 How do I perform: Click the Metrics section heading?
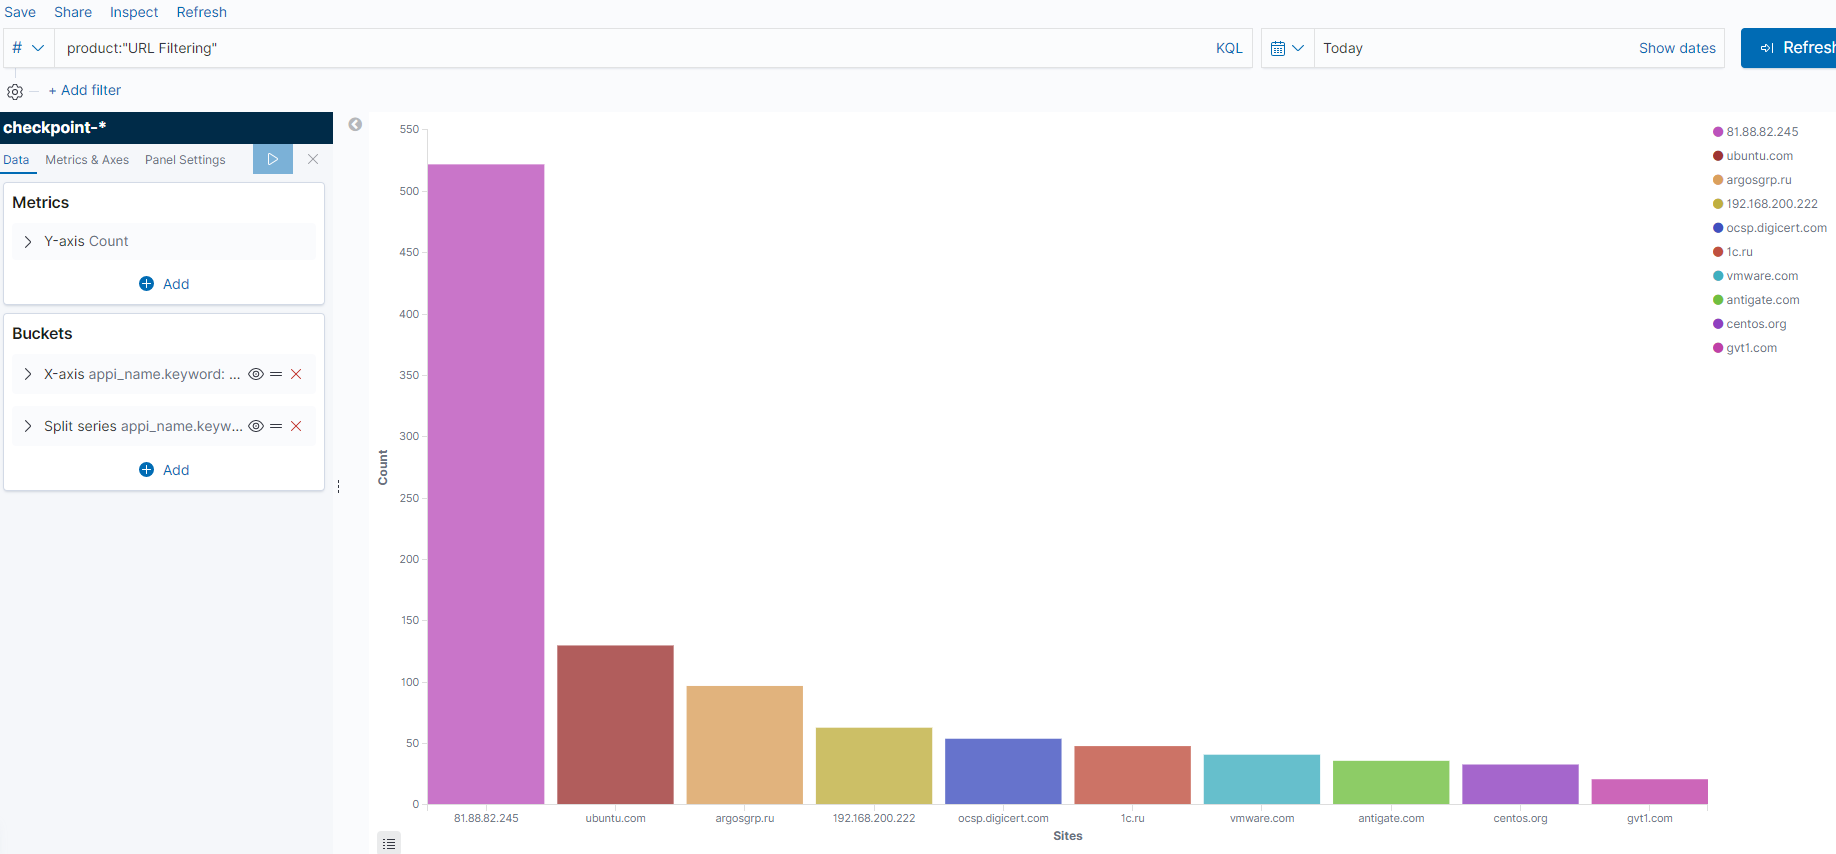point(41,202)
